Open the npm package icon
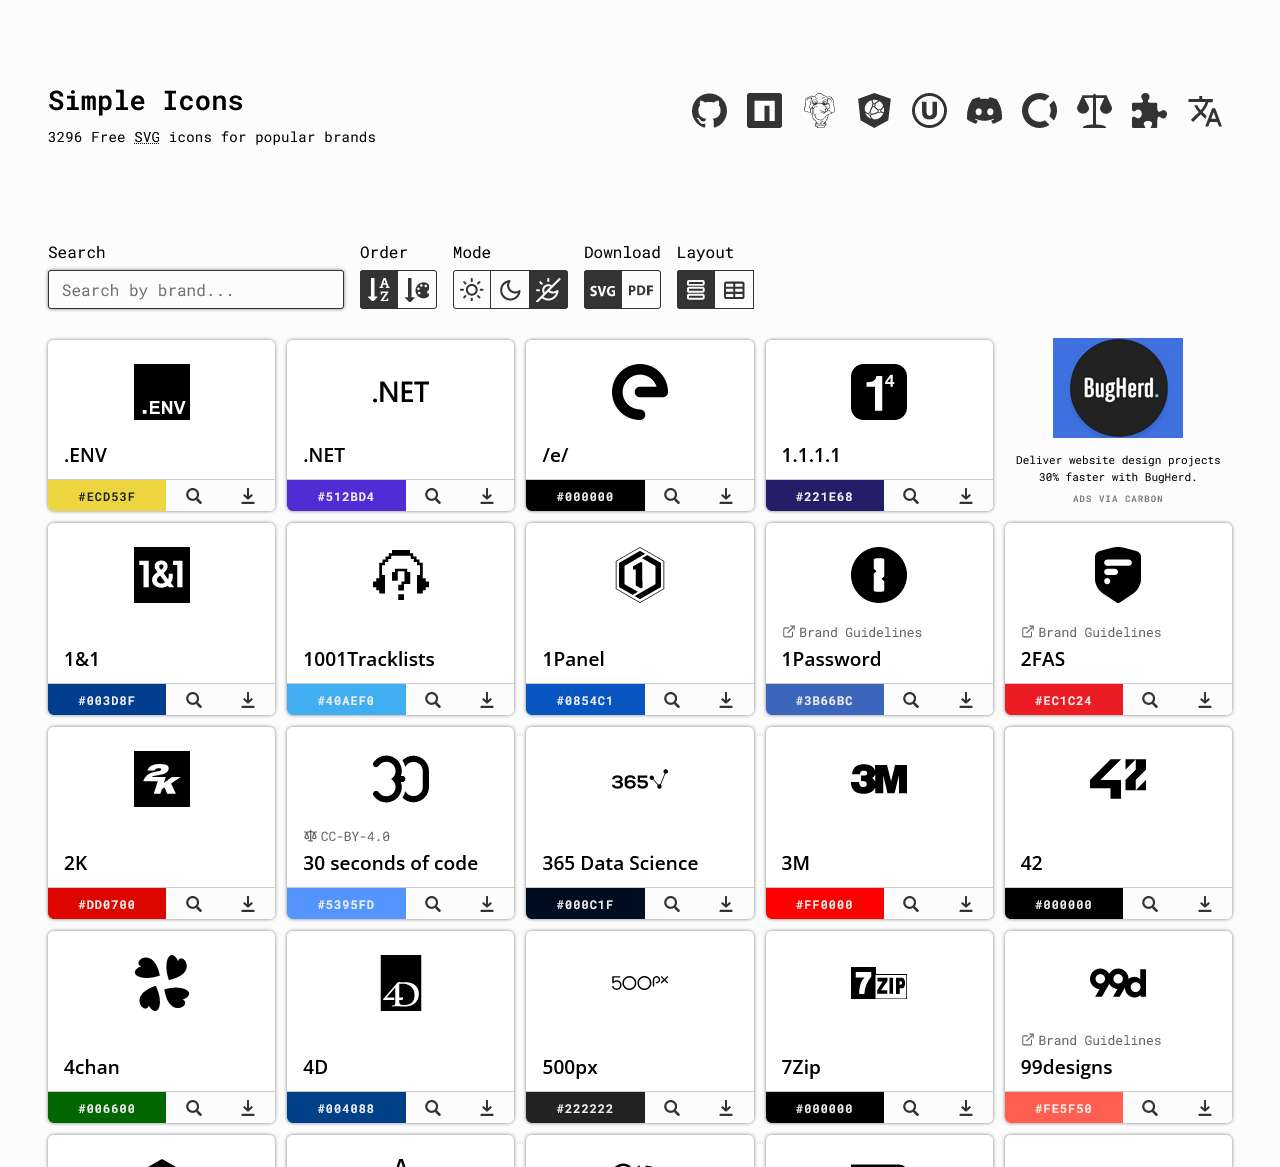This screenshot has height=1167, width=1280. point(765,111)
